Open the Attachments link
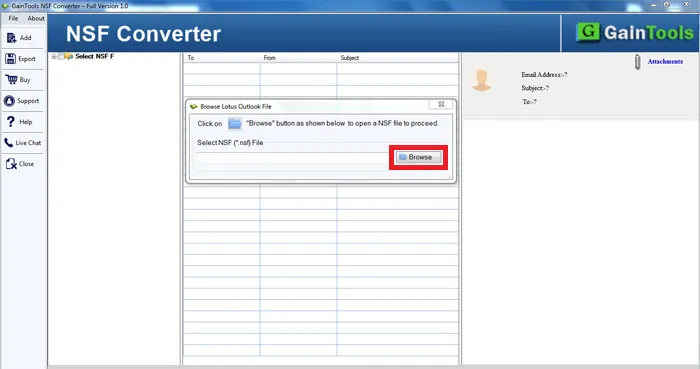The width and height of the screenshot is (700, 369). pyautogui.click(x=665, y=62)
